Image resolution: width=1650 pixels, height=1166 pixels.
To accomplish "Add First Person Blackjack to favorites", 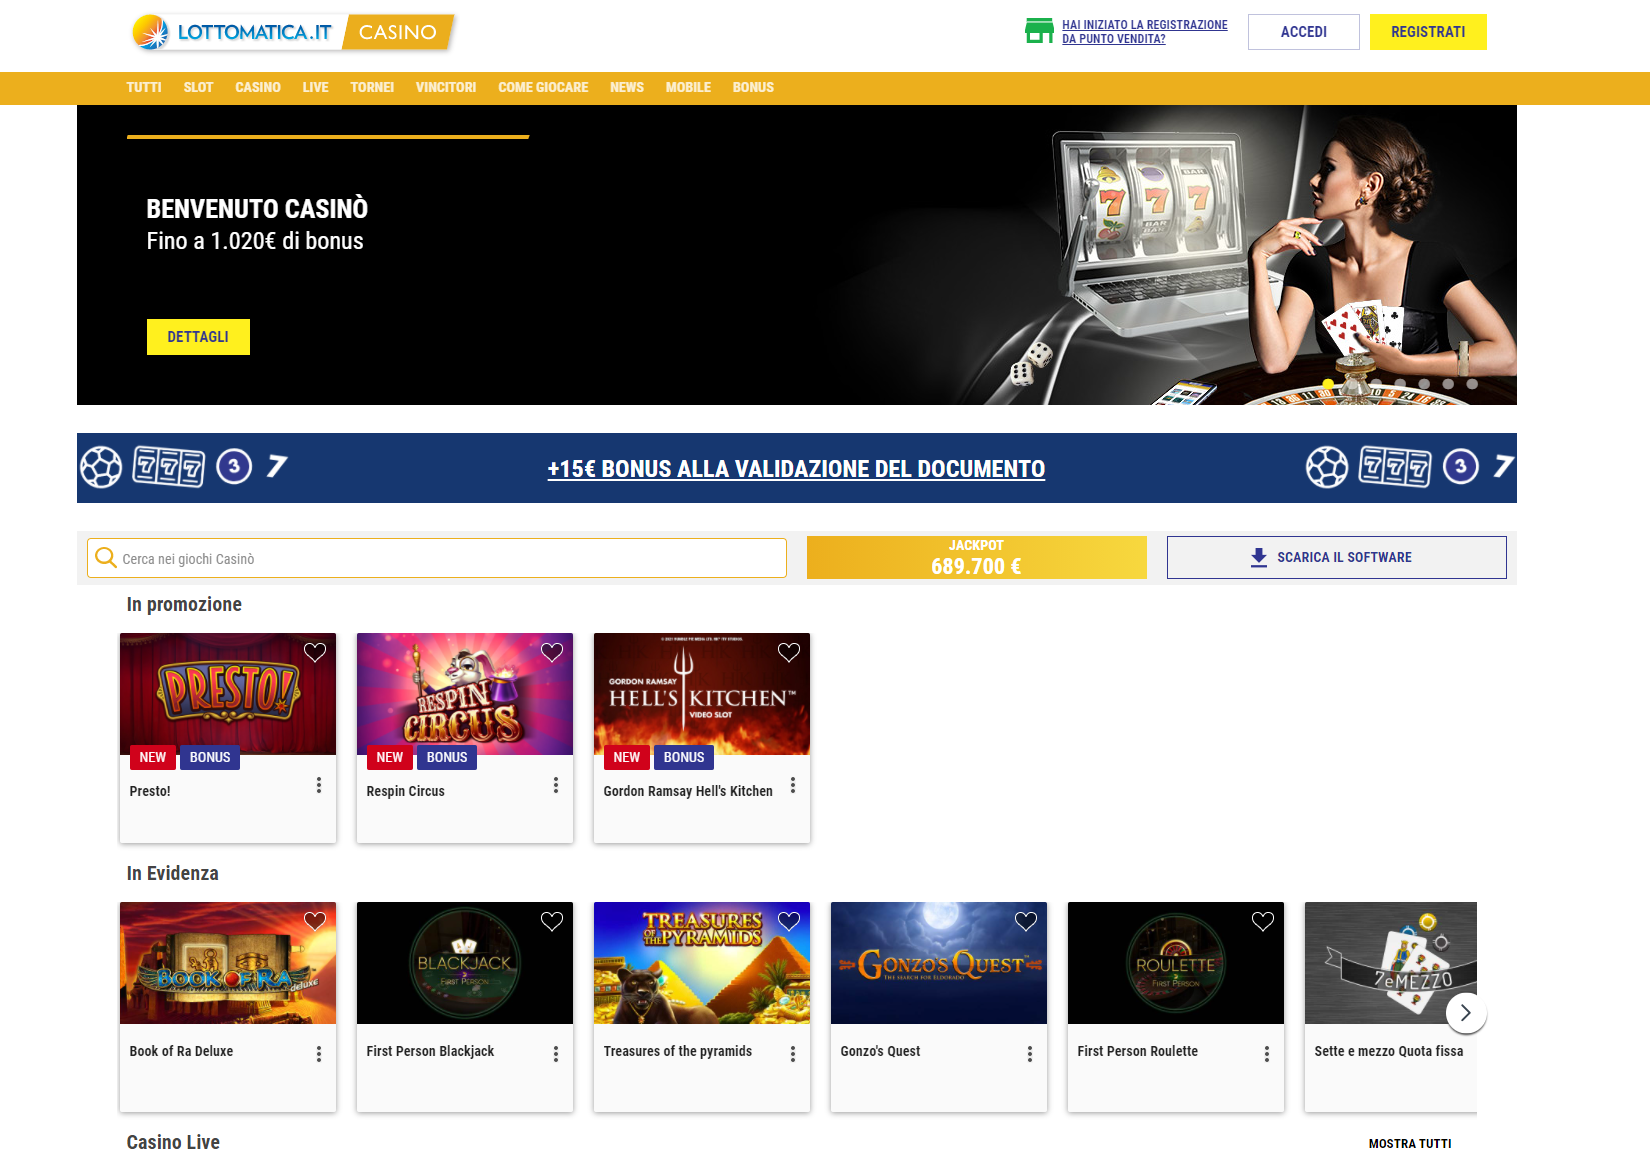I will 552,921.
